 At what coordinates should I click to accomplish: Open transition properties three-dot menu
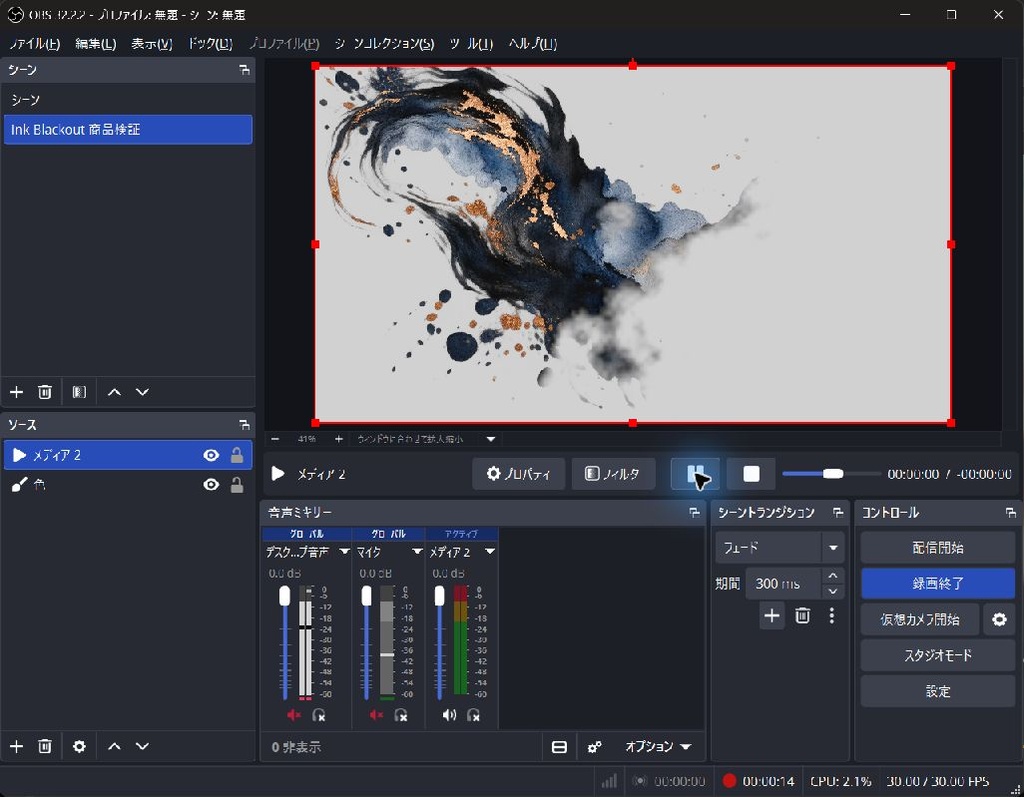tap(831, 615)
